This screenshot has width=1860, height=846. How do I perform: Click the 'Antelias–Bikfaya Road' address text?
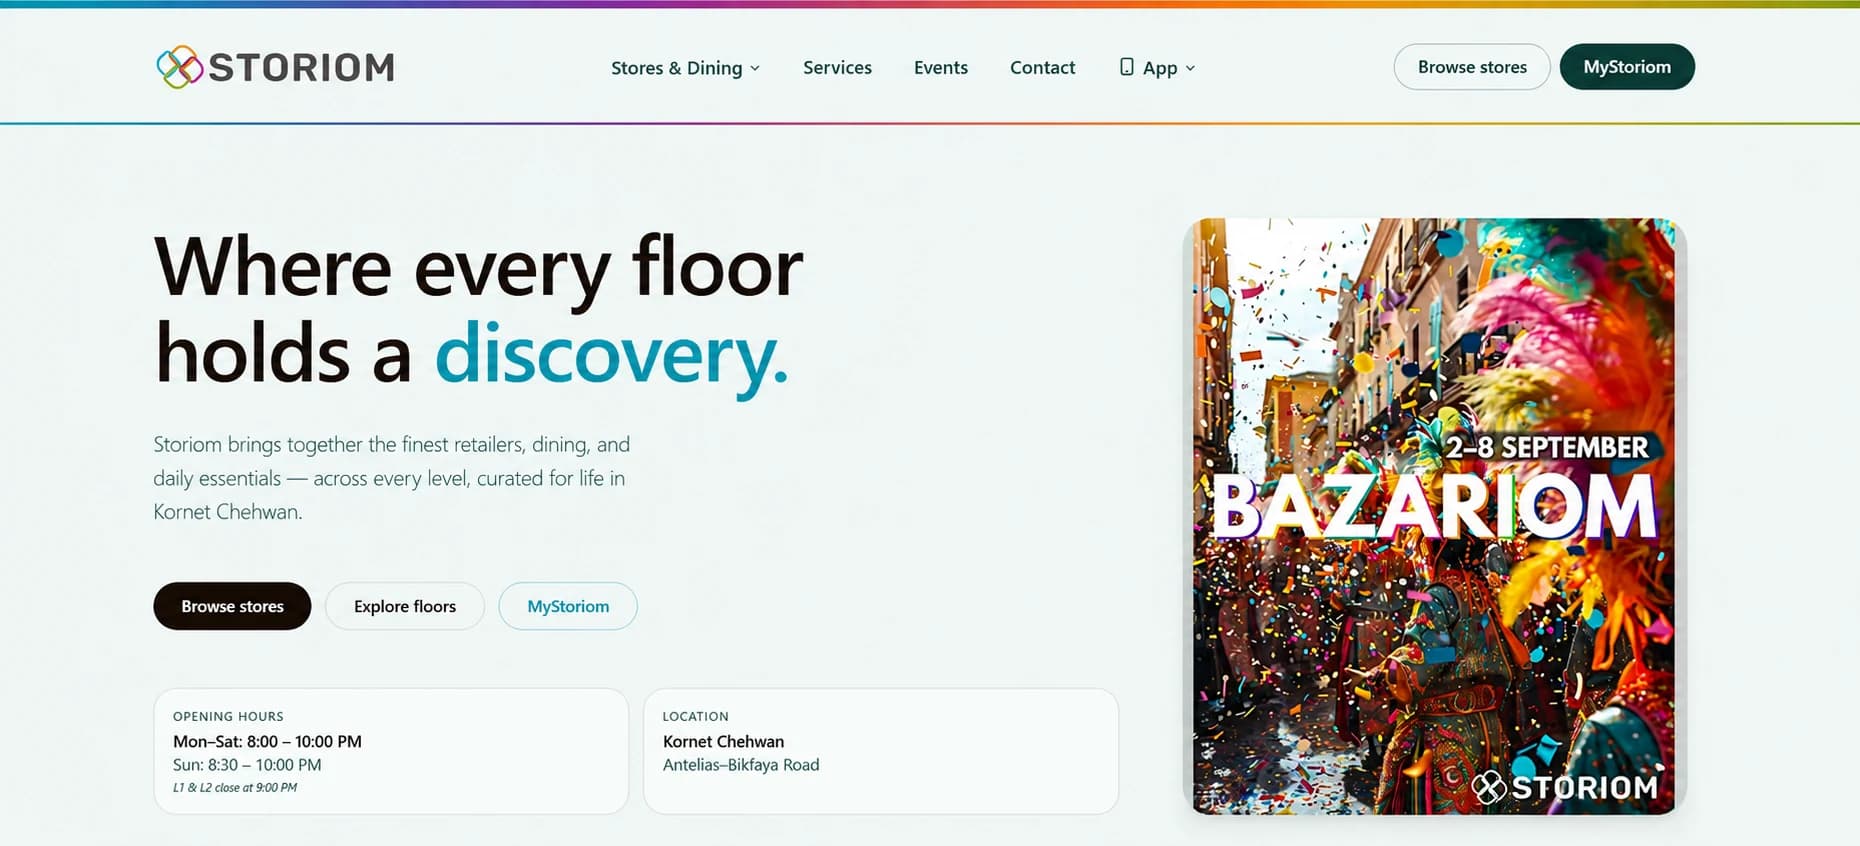point(741,765)
